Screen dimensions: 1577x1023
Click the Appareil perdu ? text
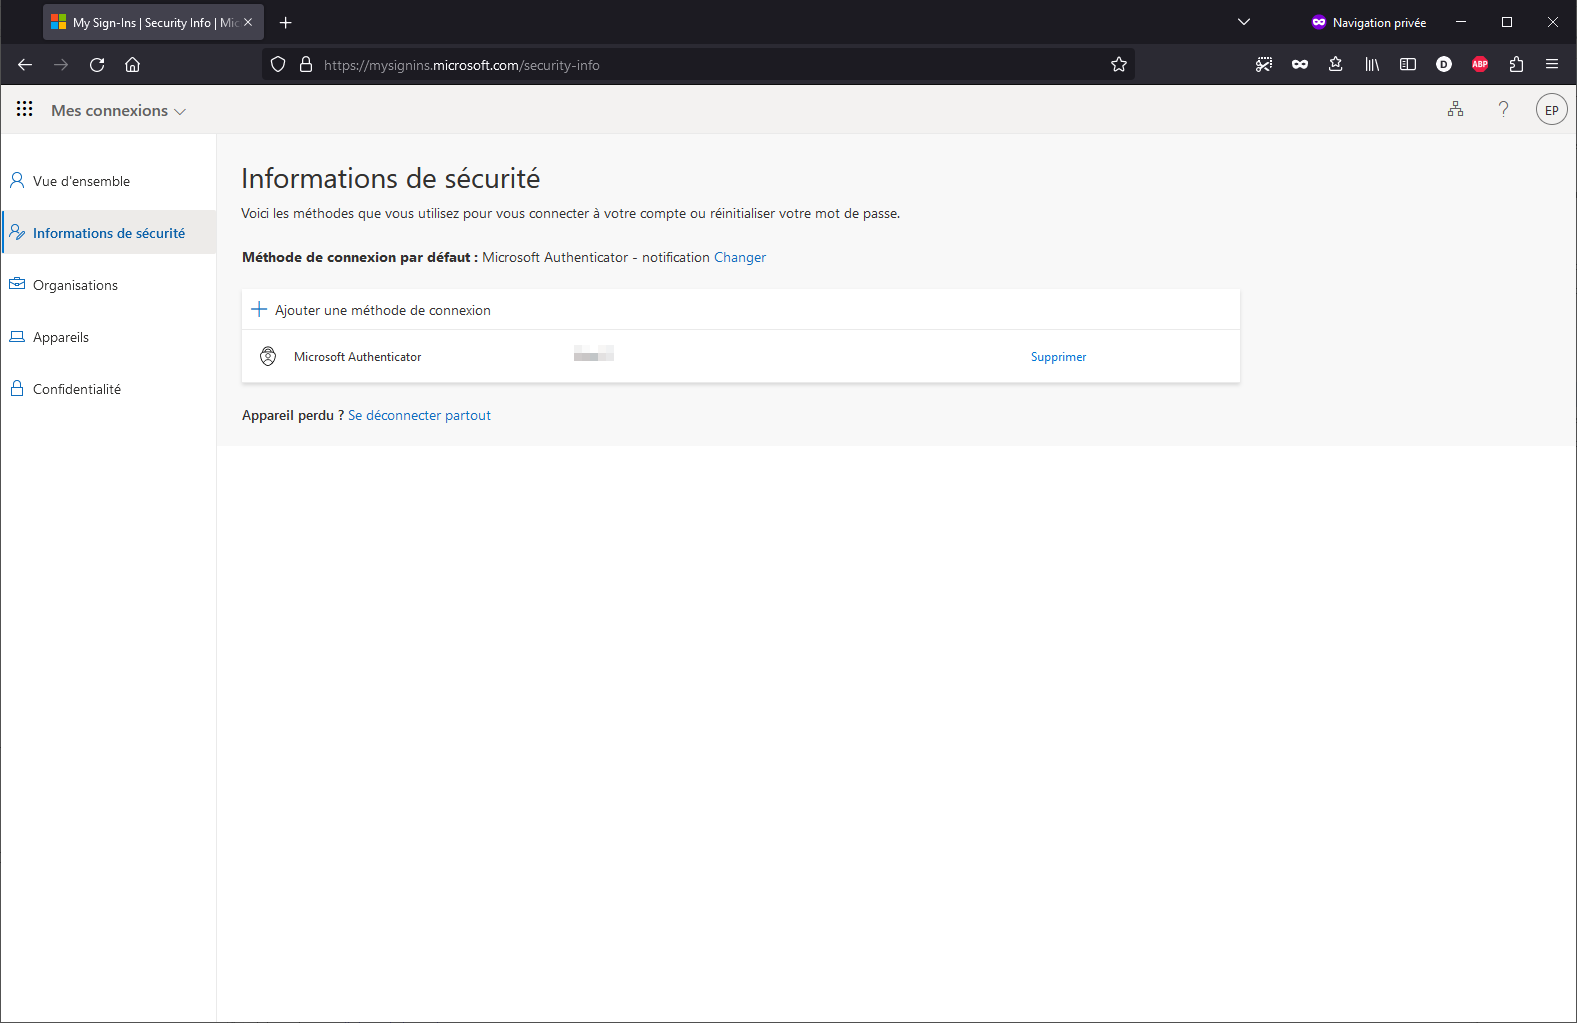[293, 415]
